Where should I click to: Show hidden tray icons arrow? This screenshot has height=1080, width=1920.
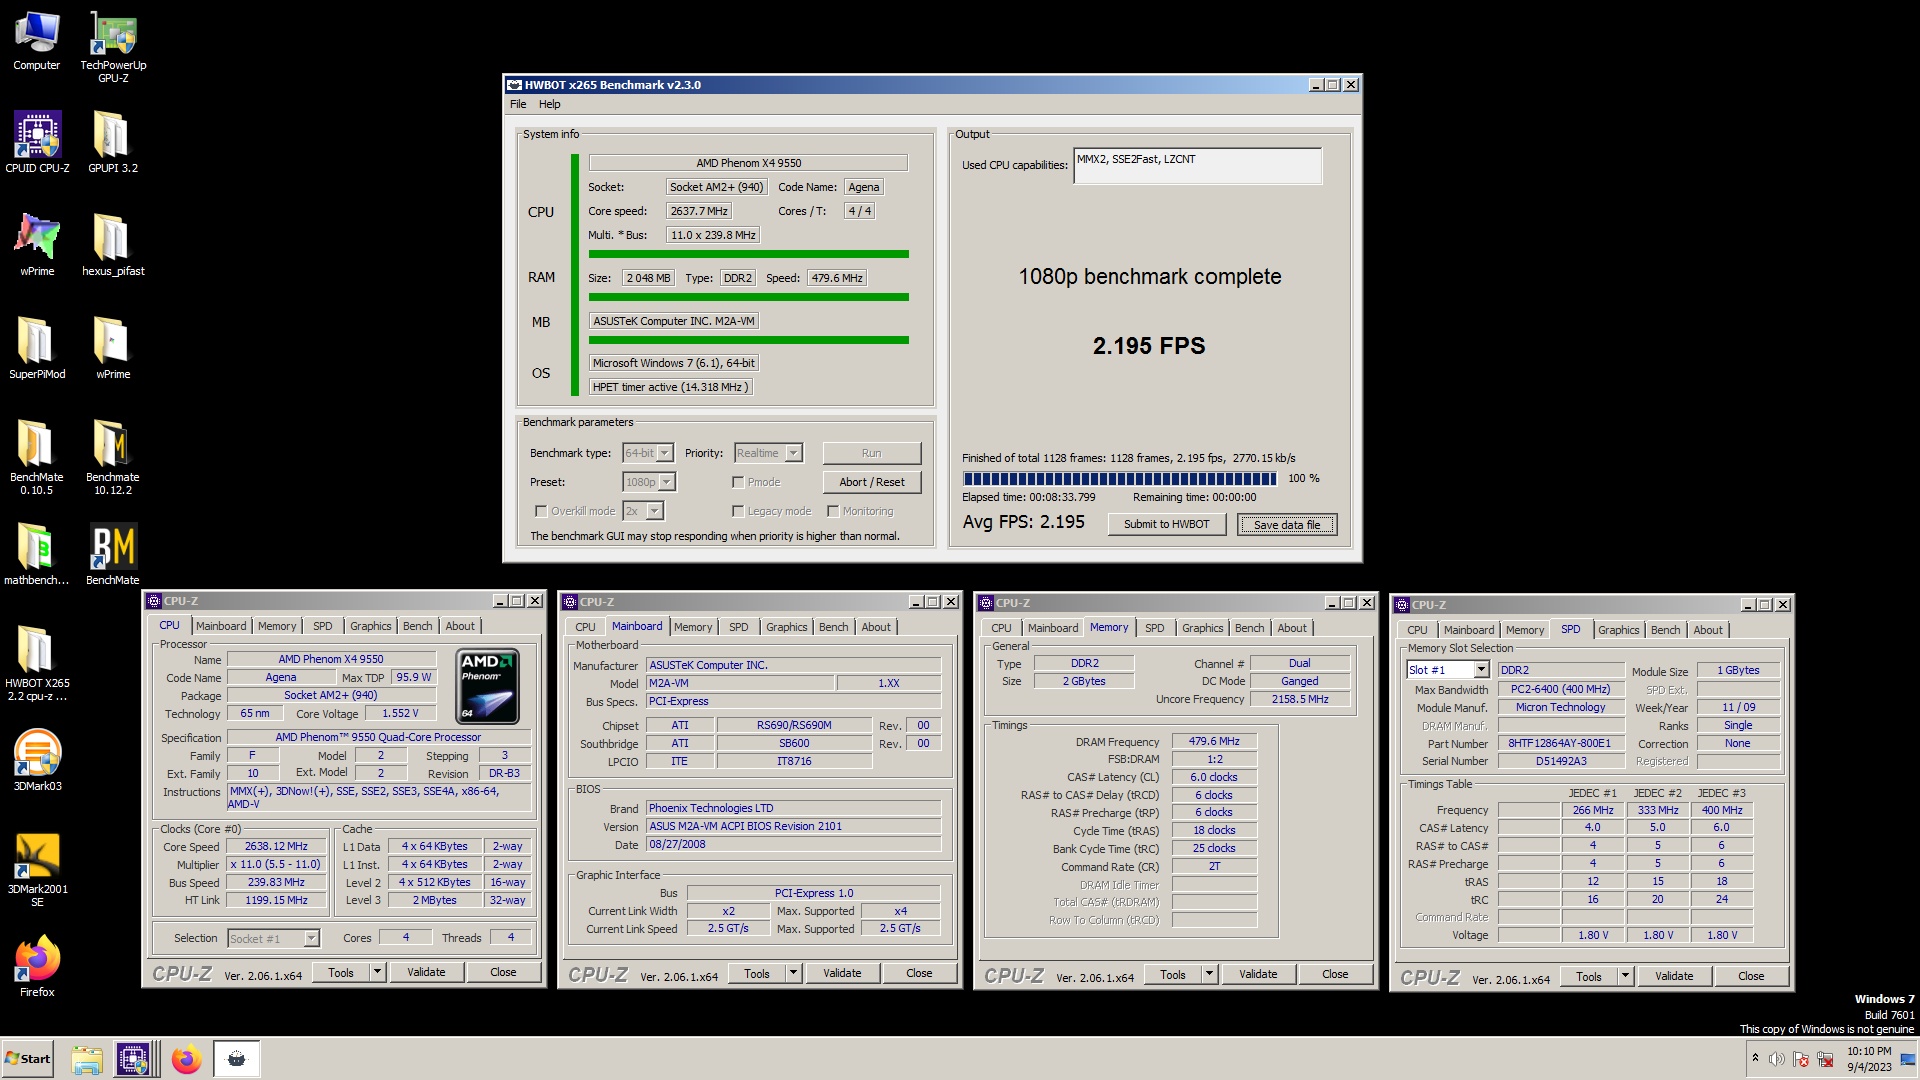click(x=1755, y=1058)
